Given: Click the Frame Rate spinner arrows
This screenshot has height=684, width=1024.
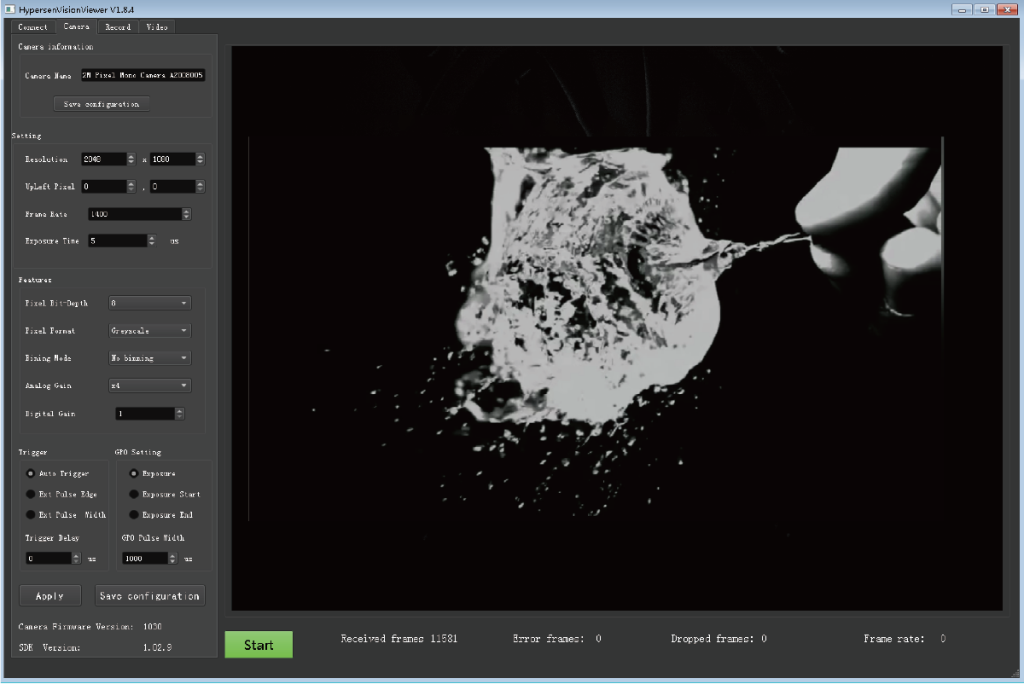Looking at the screenshot, I should [x=186, y=213].
